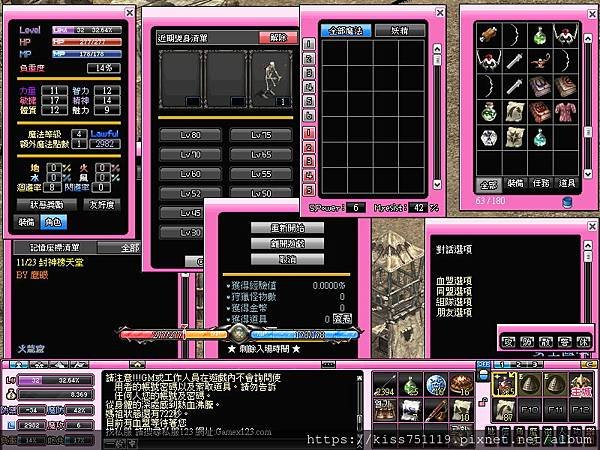Click dialogue window scrollbar up arrow
This screenshot has height=450, width=600.
pos(588,245)
